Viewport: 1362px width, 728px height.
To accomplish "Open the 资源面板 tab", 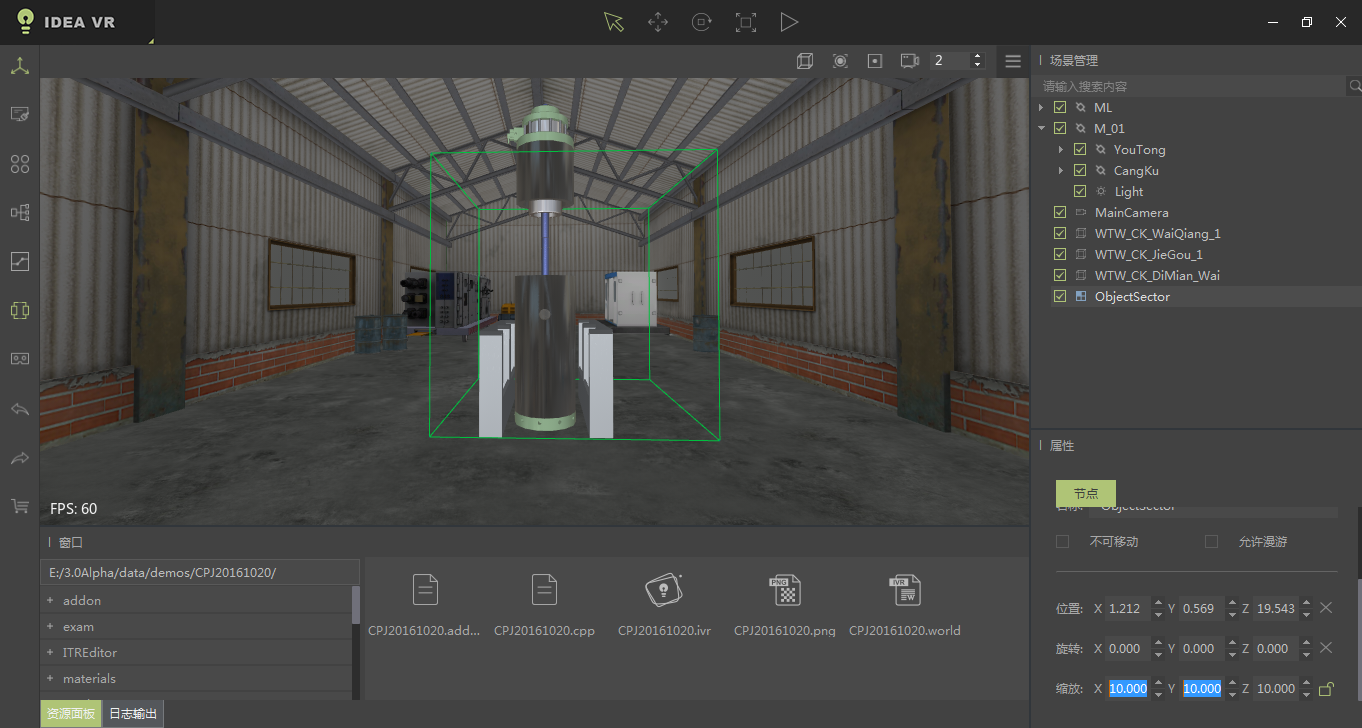I will click(70, 713).
